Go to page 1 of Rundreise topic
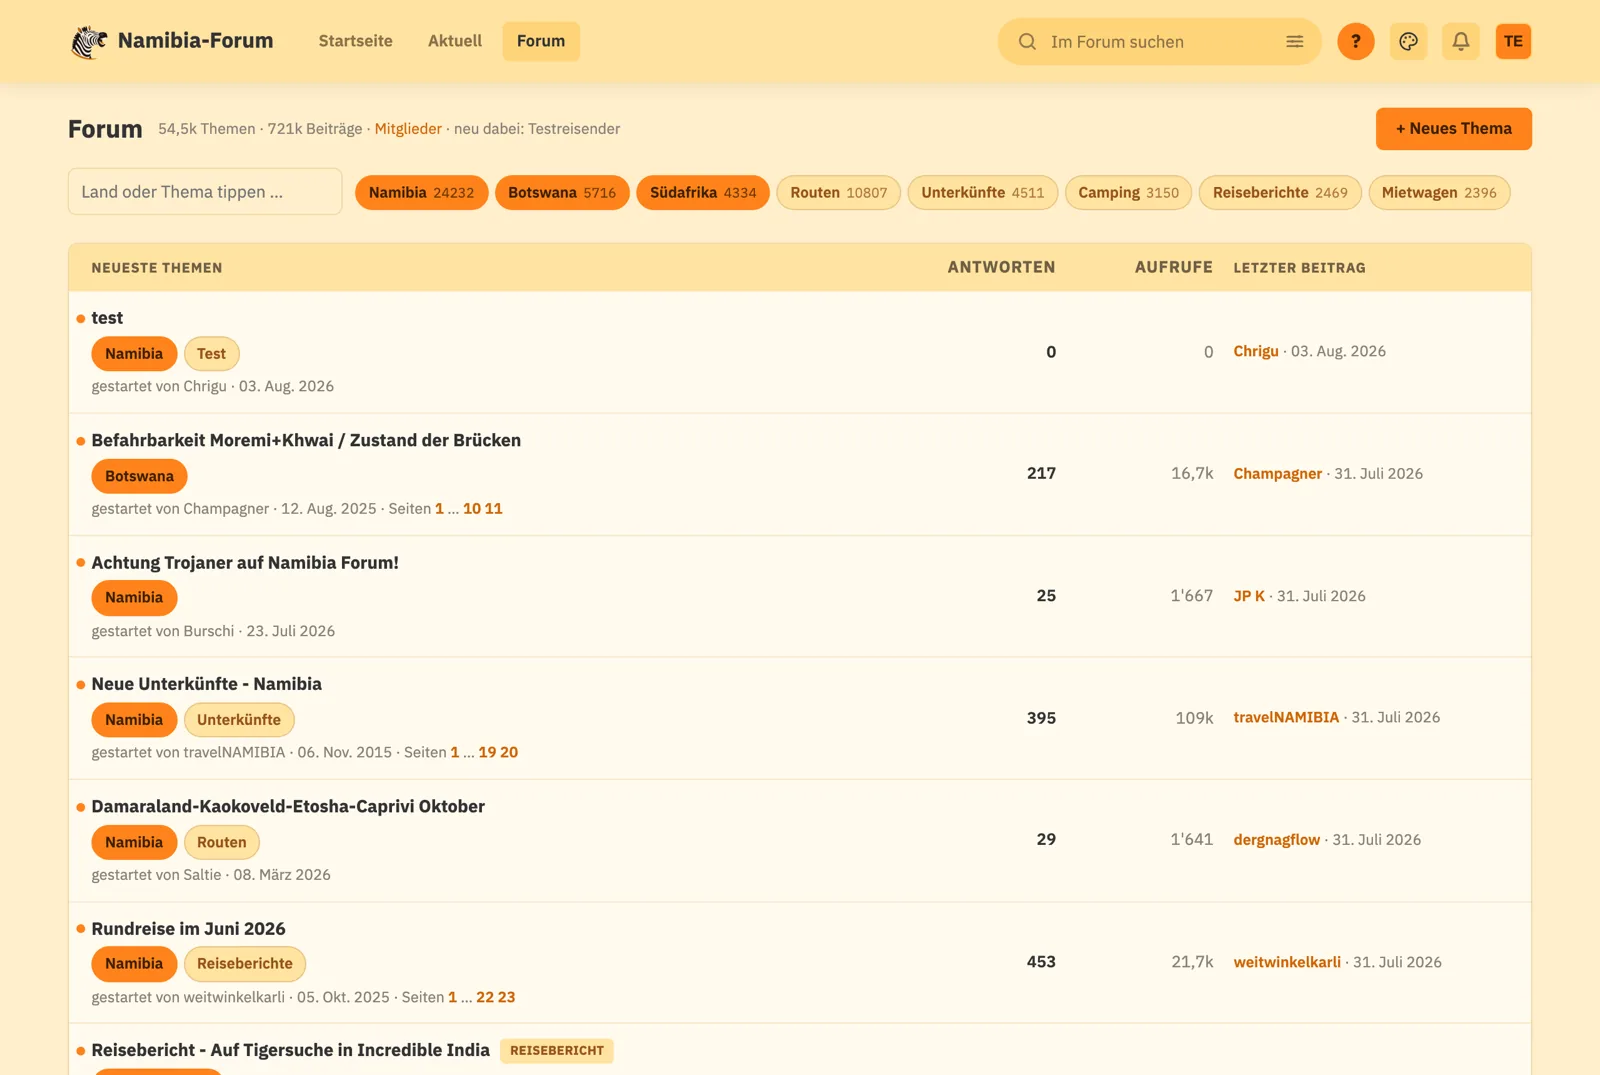 pyautogui.click(x=453, y=998)
